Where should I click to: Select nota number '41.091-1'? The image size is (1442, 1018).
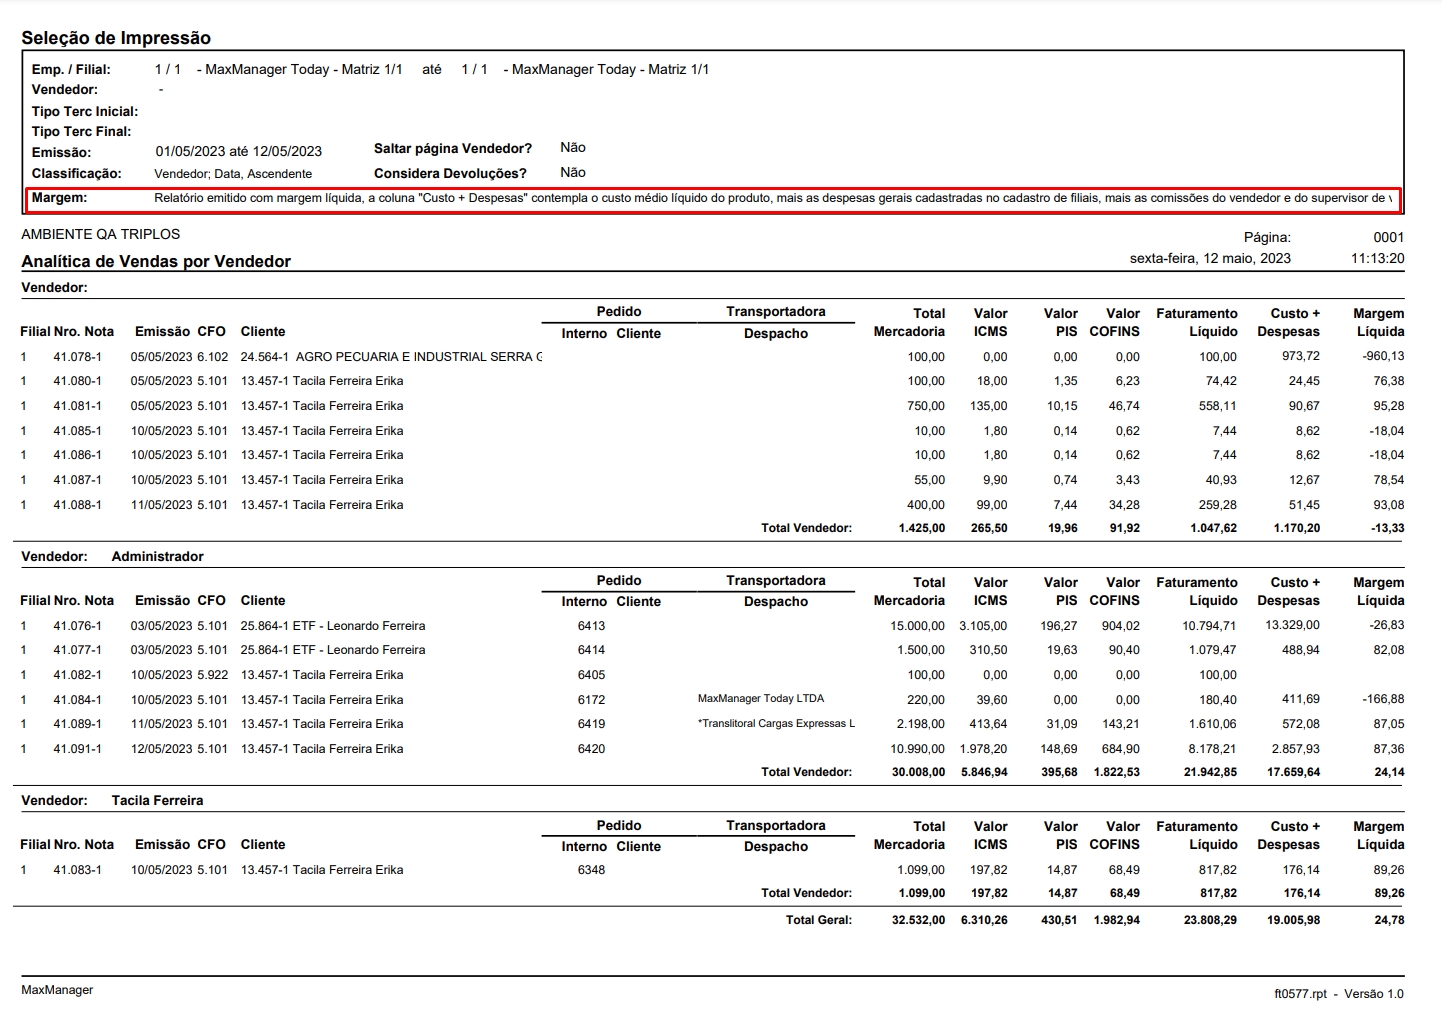click(78, 749)
